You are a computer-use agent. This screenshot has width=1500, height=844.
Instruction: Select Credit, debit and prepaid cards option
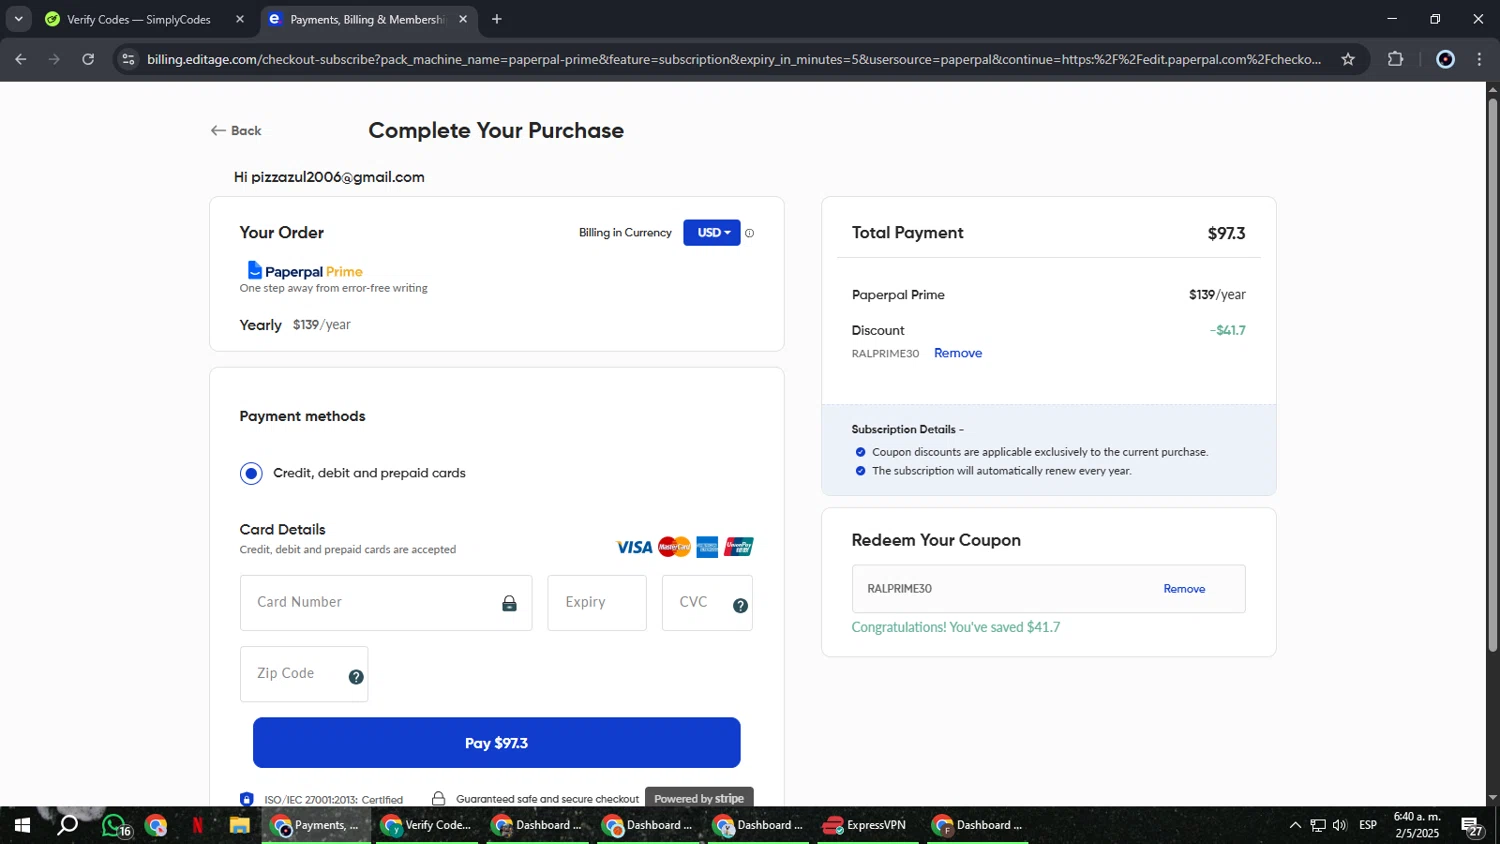[252, 473]
